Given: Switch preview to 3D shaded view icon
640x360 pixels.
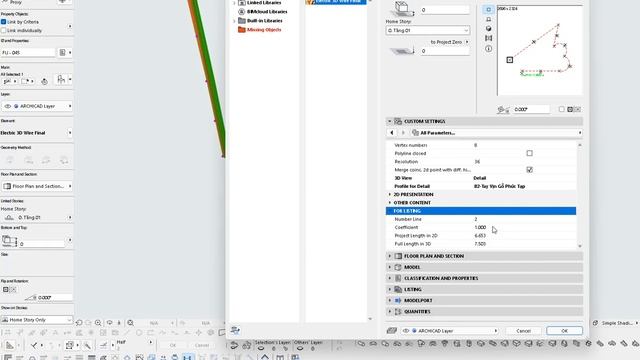Looking at the screenshot, I should tap(489, 29).
